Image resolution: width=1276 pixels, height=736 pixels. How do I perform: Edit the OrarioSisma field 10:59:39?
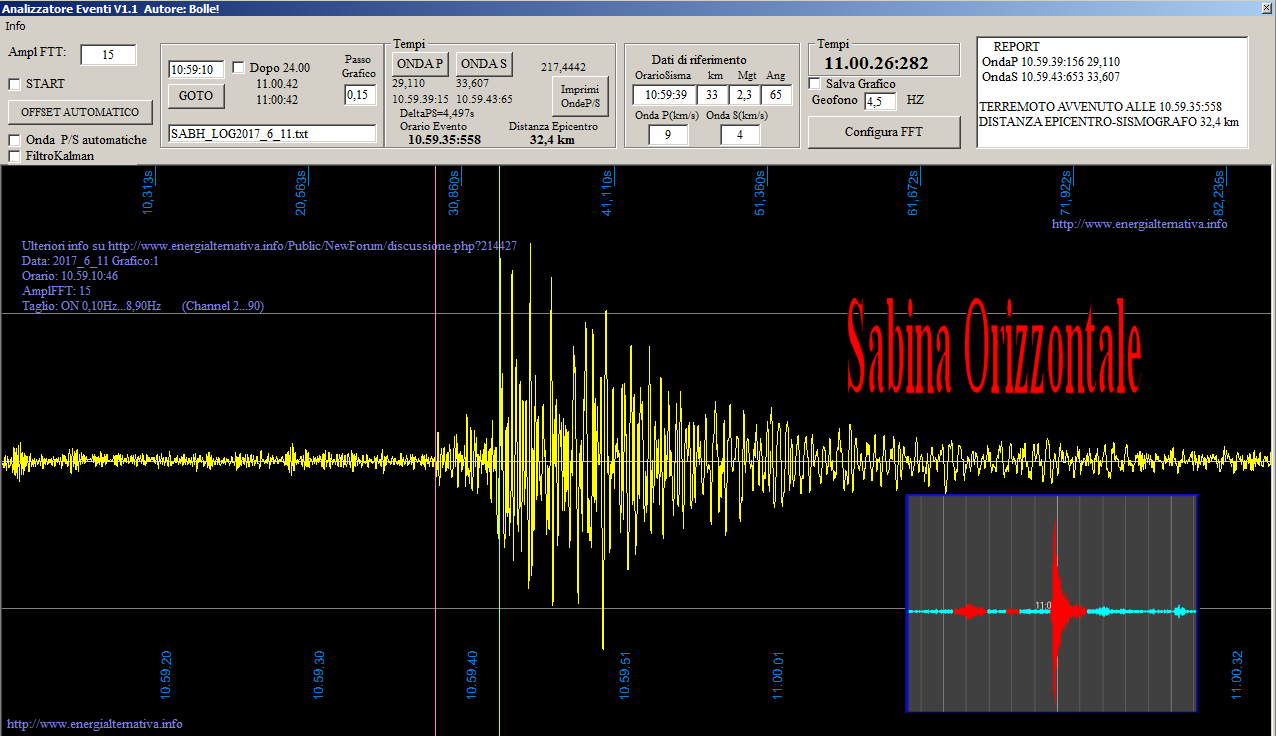pyautogui.click(x=664, y=95)
